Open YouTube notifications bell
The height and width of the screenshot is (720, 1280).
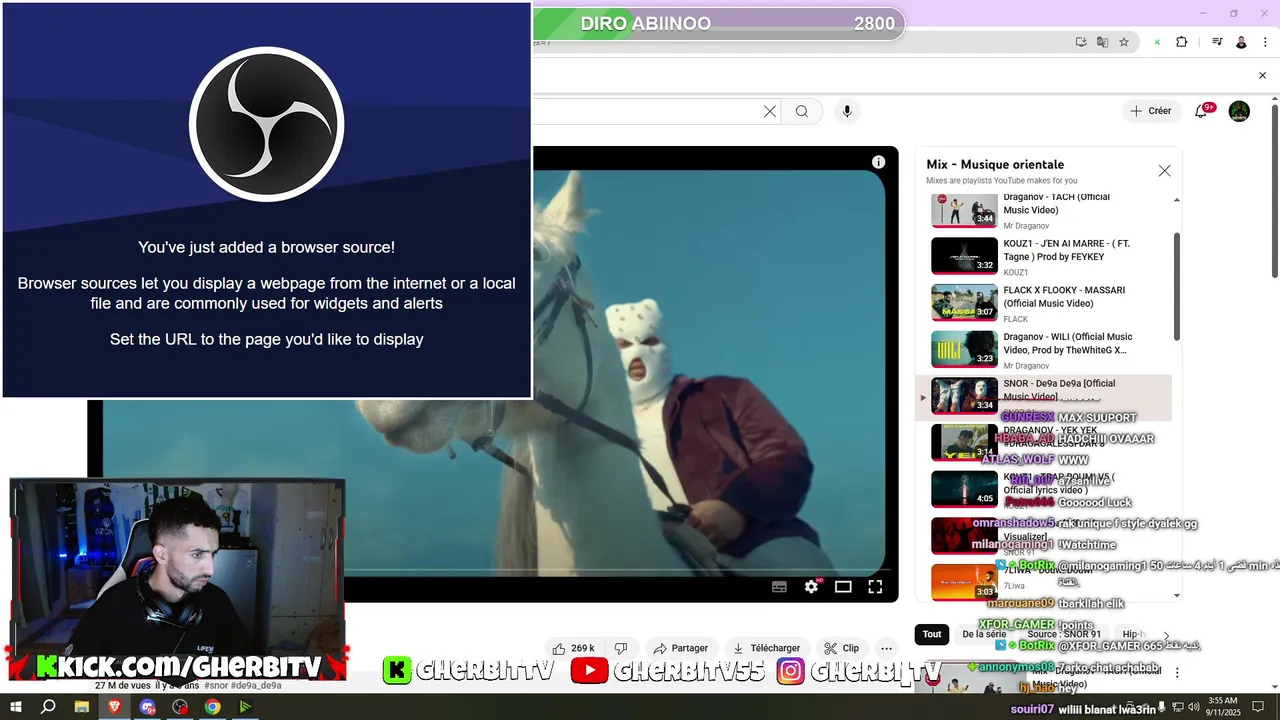(x=1201, y=111)
